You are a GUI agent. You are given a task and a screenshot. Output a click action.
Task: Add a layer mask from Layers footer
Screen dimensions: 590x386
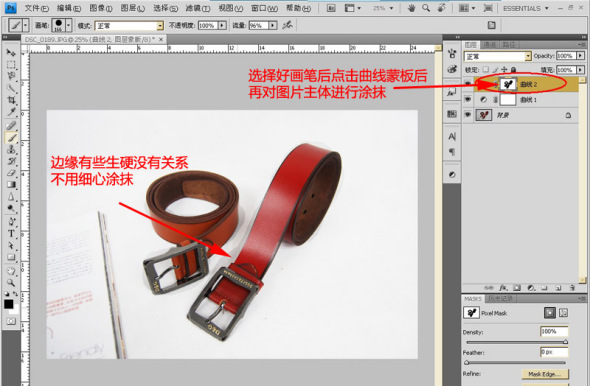(517, 288)
